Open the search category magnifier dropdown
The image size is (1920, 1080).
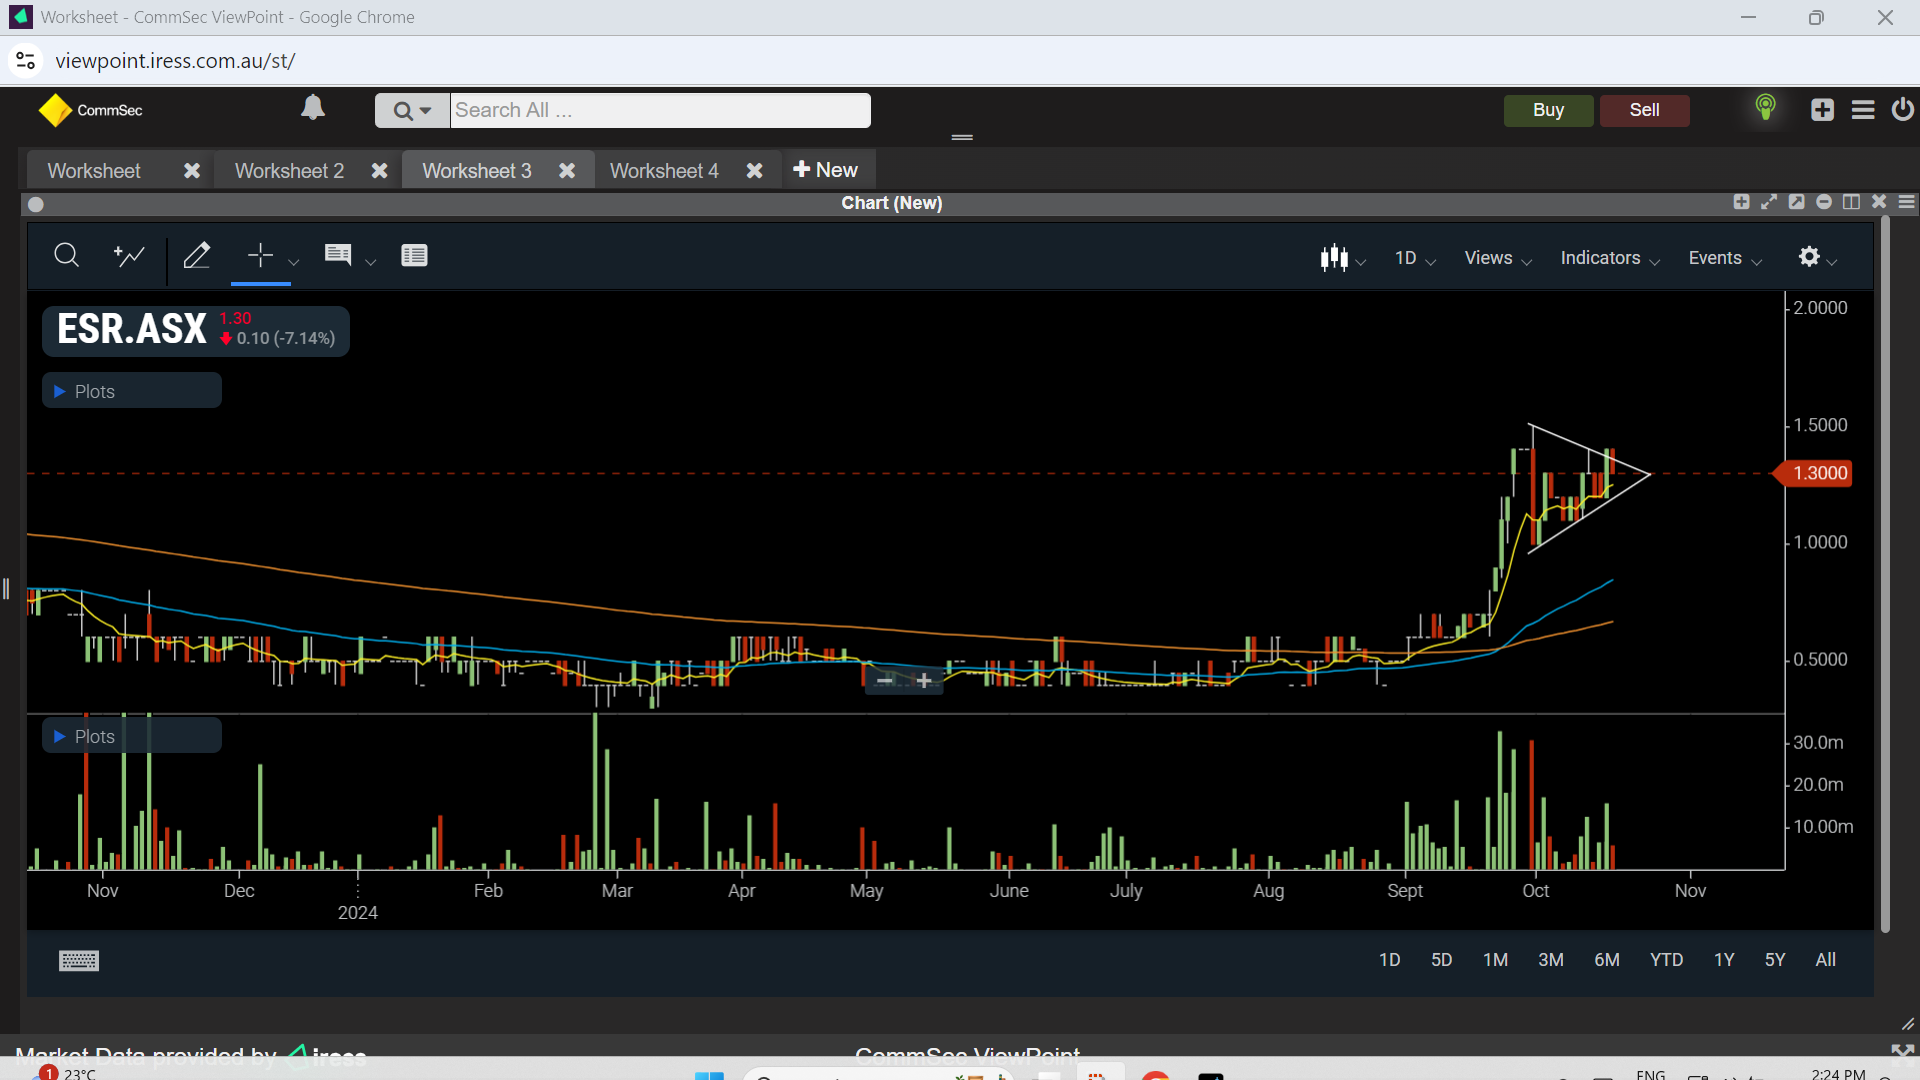412,110
